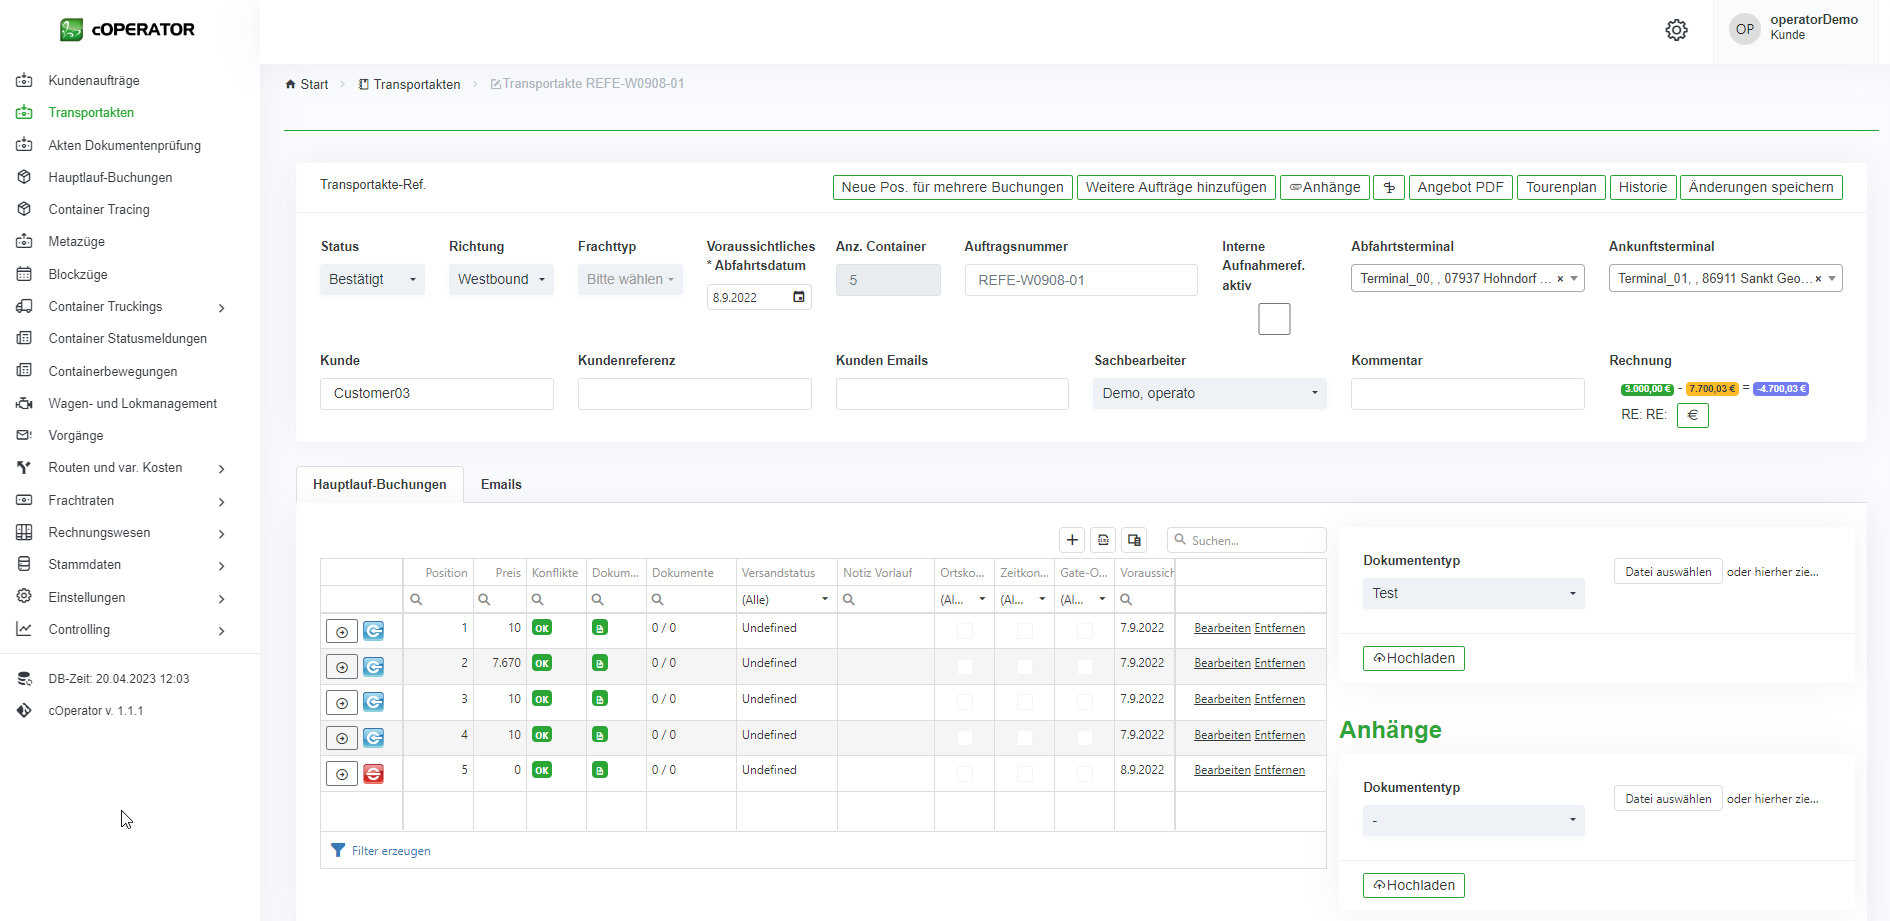Click the Filter erzeugen funnel icon
Viewport: 1890px width, 921px height.
click(338, 850)
